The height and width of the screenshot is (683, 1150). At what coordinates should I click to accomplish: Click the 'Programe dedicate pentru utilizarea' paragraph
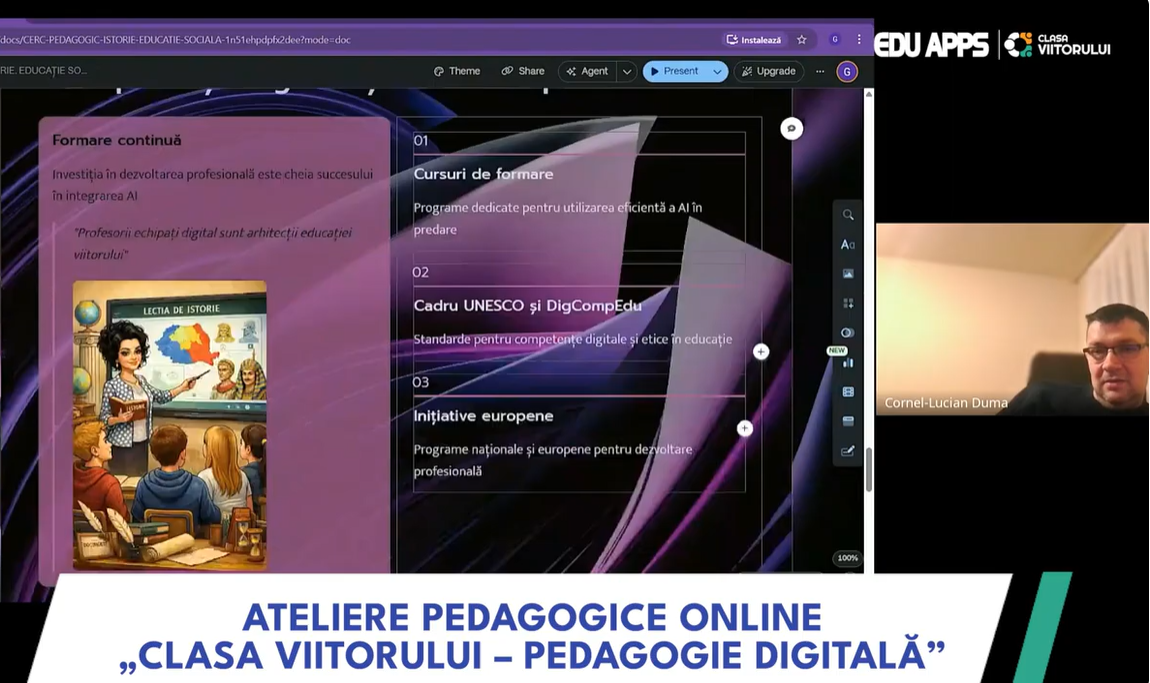pos(558,219)
